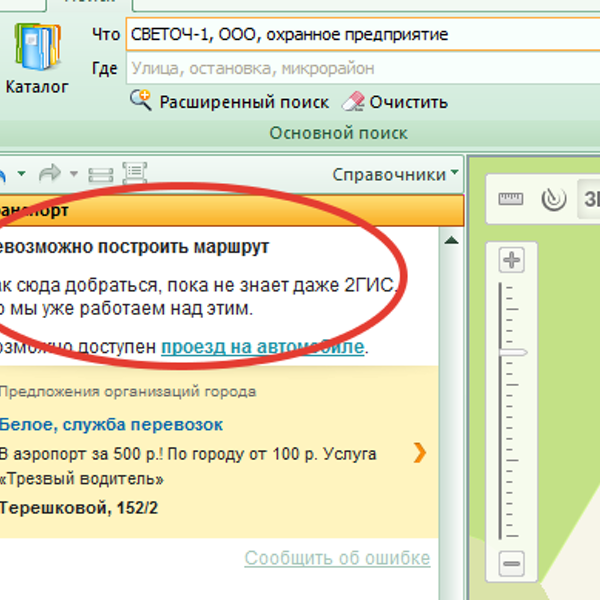Click the detailed list view icon

click(x=135, y=173)
